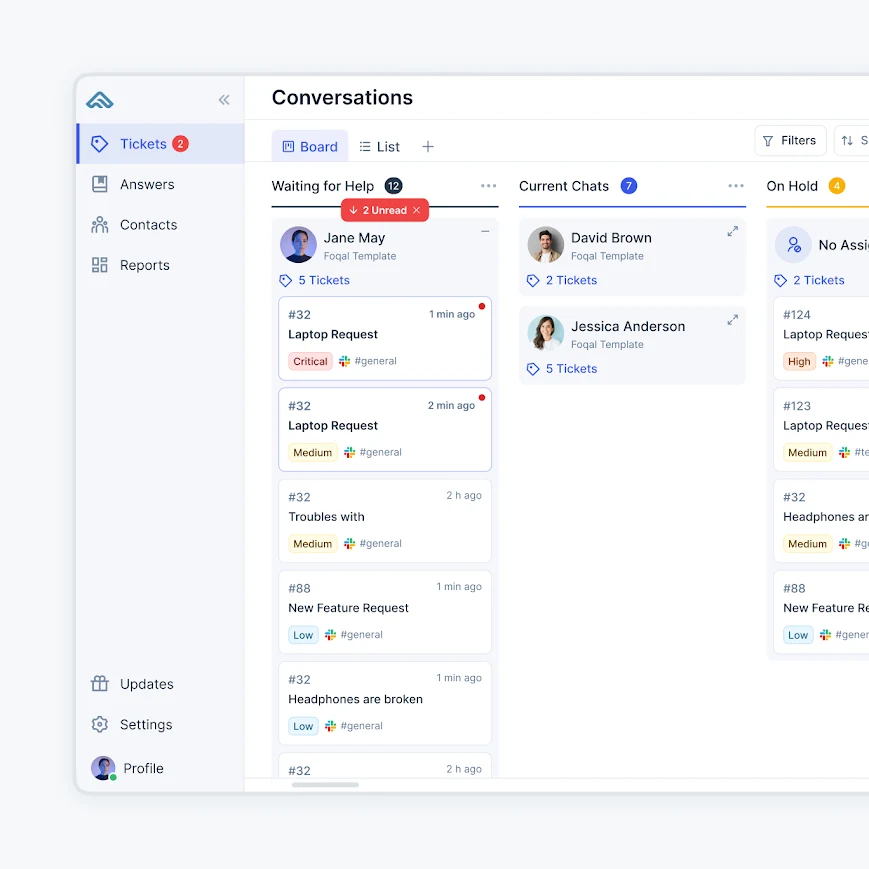Click the Filters button
The image size is (869, 869).
pyautogui.click(x=789, y=141)
